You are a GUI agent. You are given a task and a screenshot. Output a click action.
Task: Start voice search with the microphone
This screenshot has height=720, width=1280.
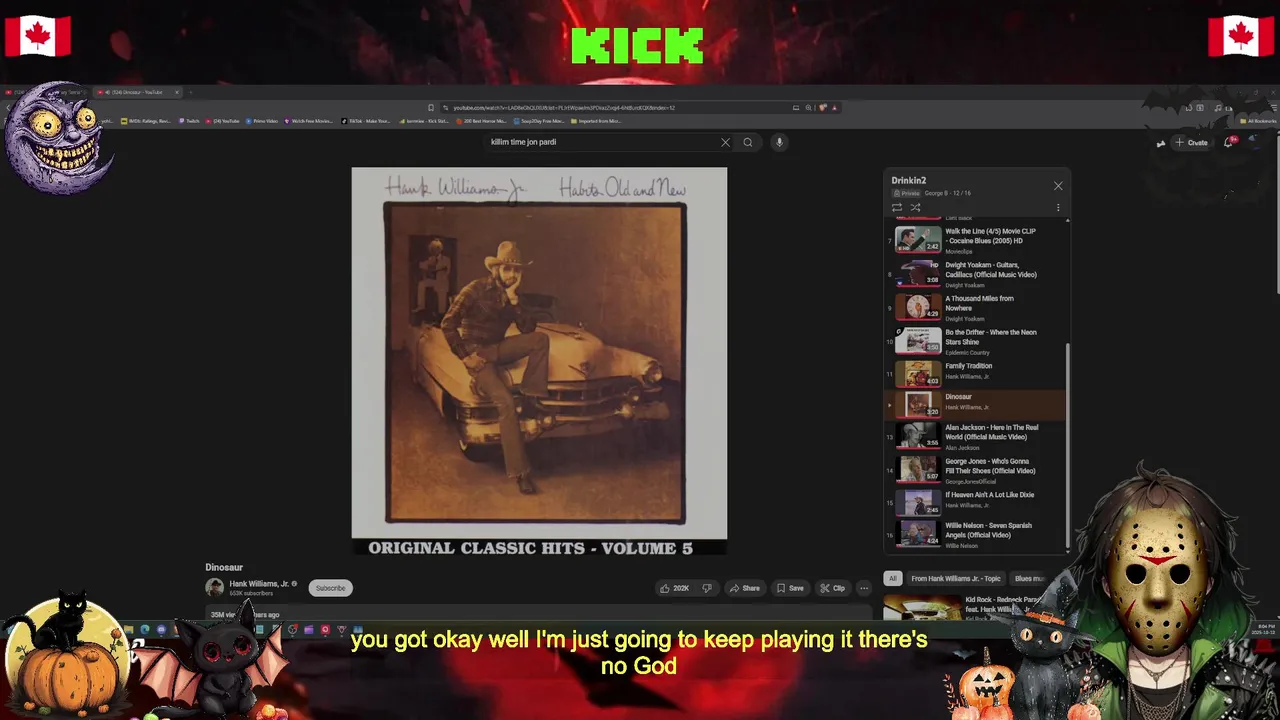click(x=779, y=142)
